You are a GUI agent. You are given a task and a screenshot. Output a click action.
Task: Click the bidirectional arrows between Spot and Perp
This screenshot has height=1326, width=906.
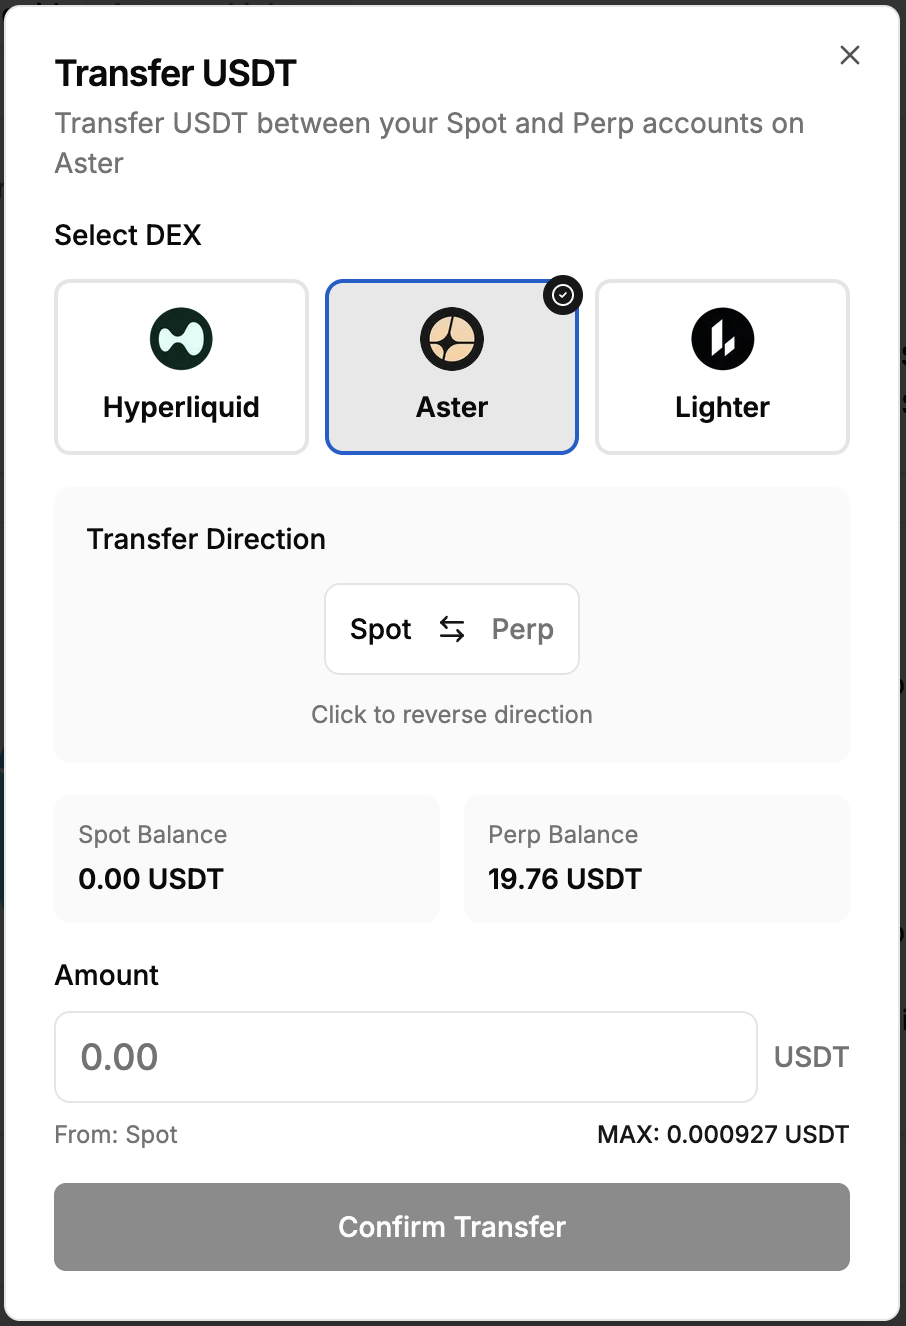452,629
